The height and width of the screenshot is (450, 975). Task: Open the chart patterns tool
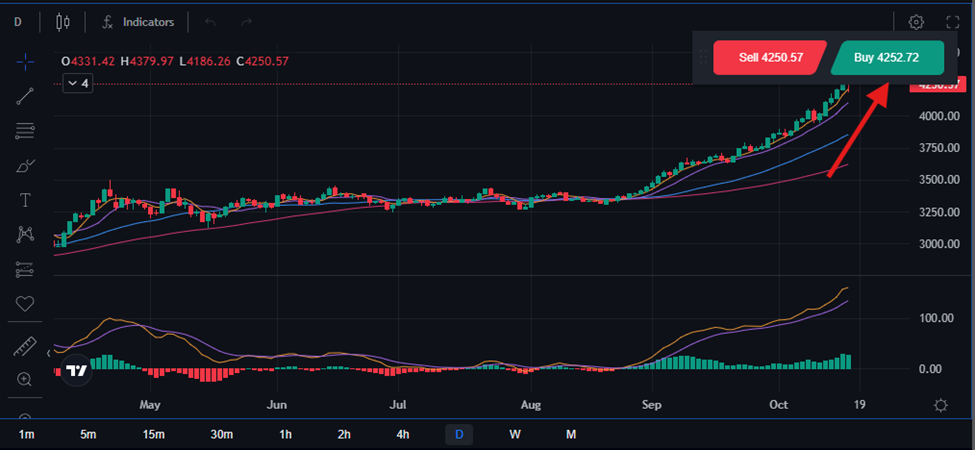(25, 234)
